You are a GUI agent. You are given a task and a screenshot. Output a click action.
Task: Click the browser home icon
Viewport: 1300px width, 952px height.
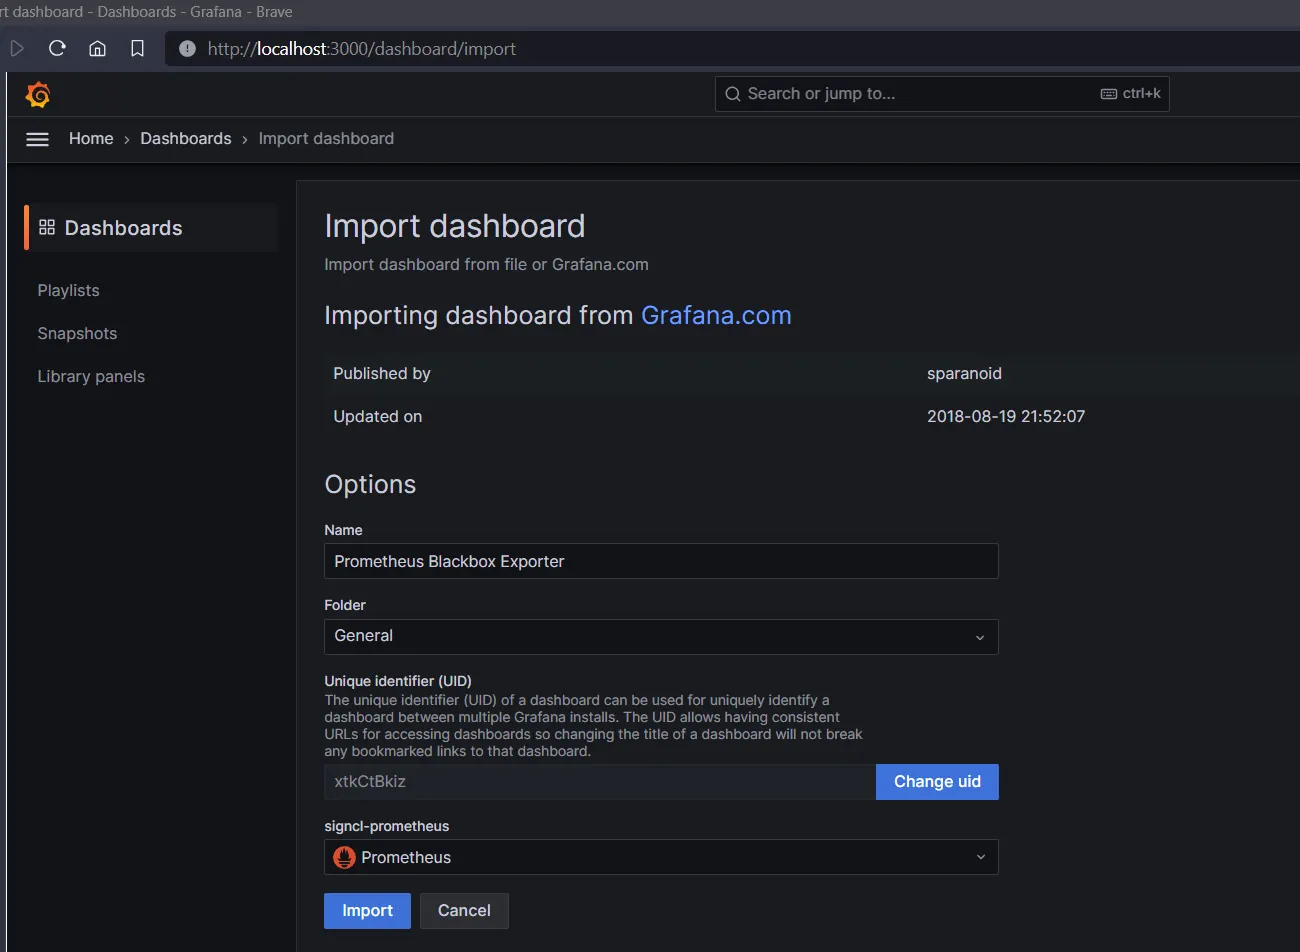tap(97, 48)
